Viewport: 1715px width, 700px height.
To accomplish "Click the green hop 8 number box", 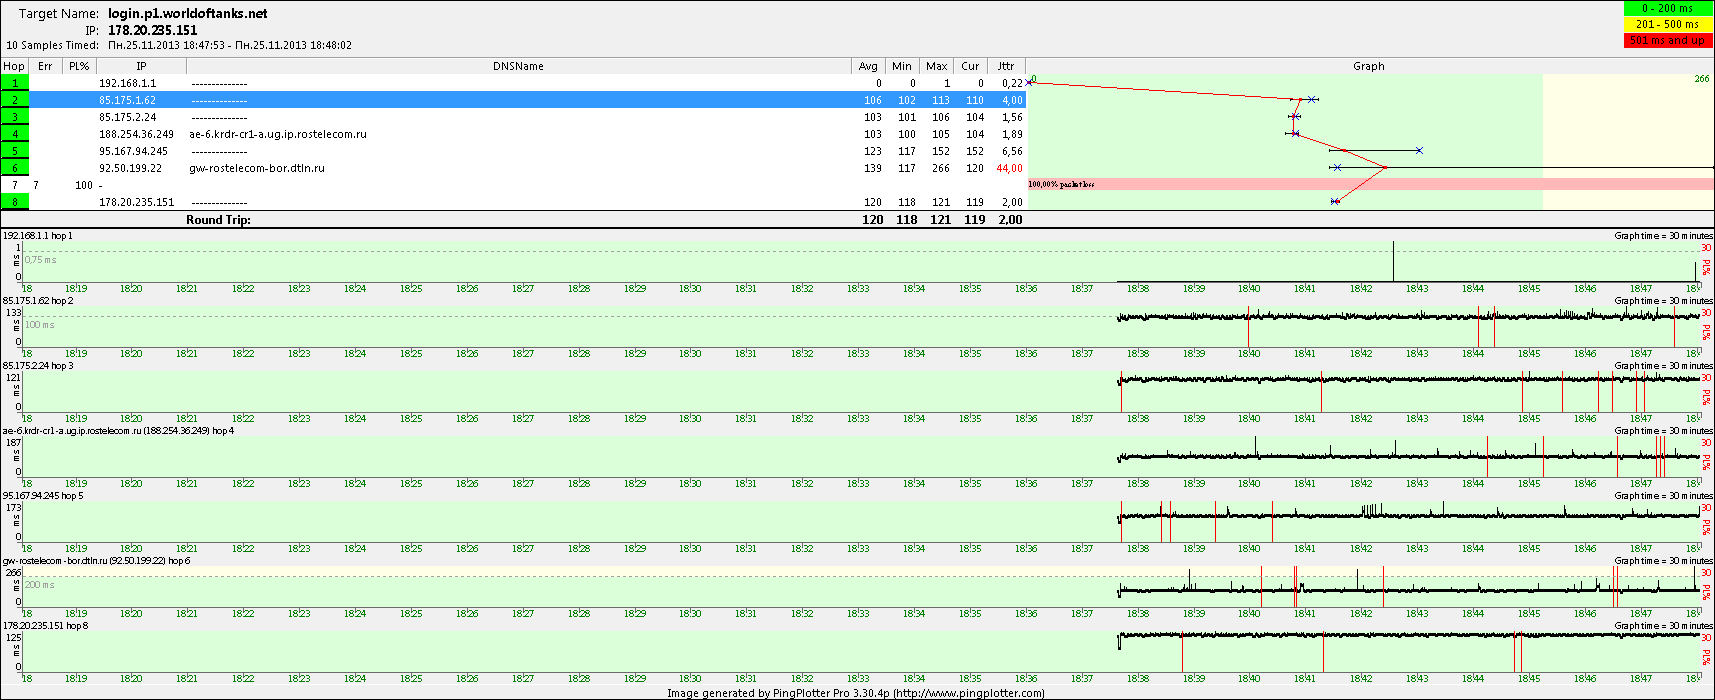I will pos(15,202).
